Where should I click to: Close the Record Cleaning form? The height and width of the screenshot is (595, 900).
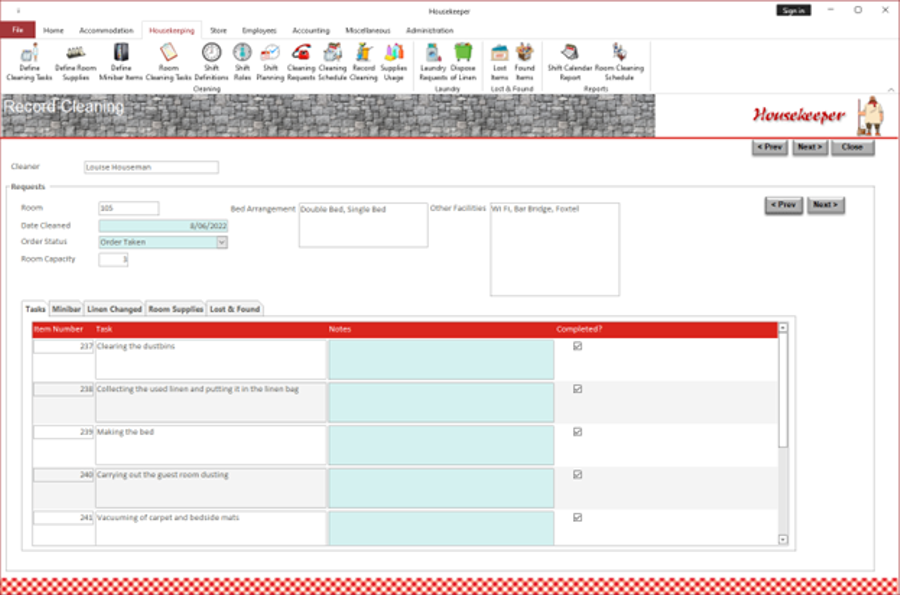(852, 147)
